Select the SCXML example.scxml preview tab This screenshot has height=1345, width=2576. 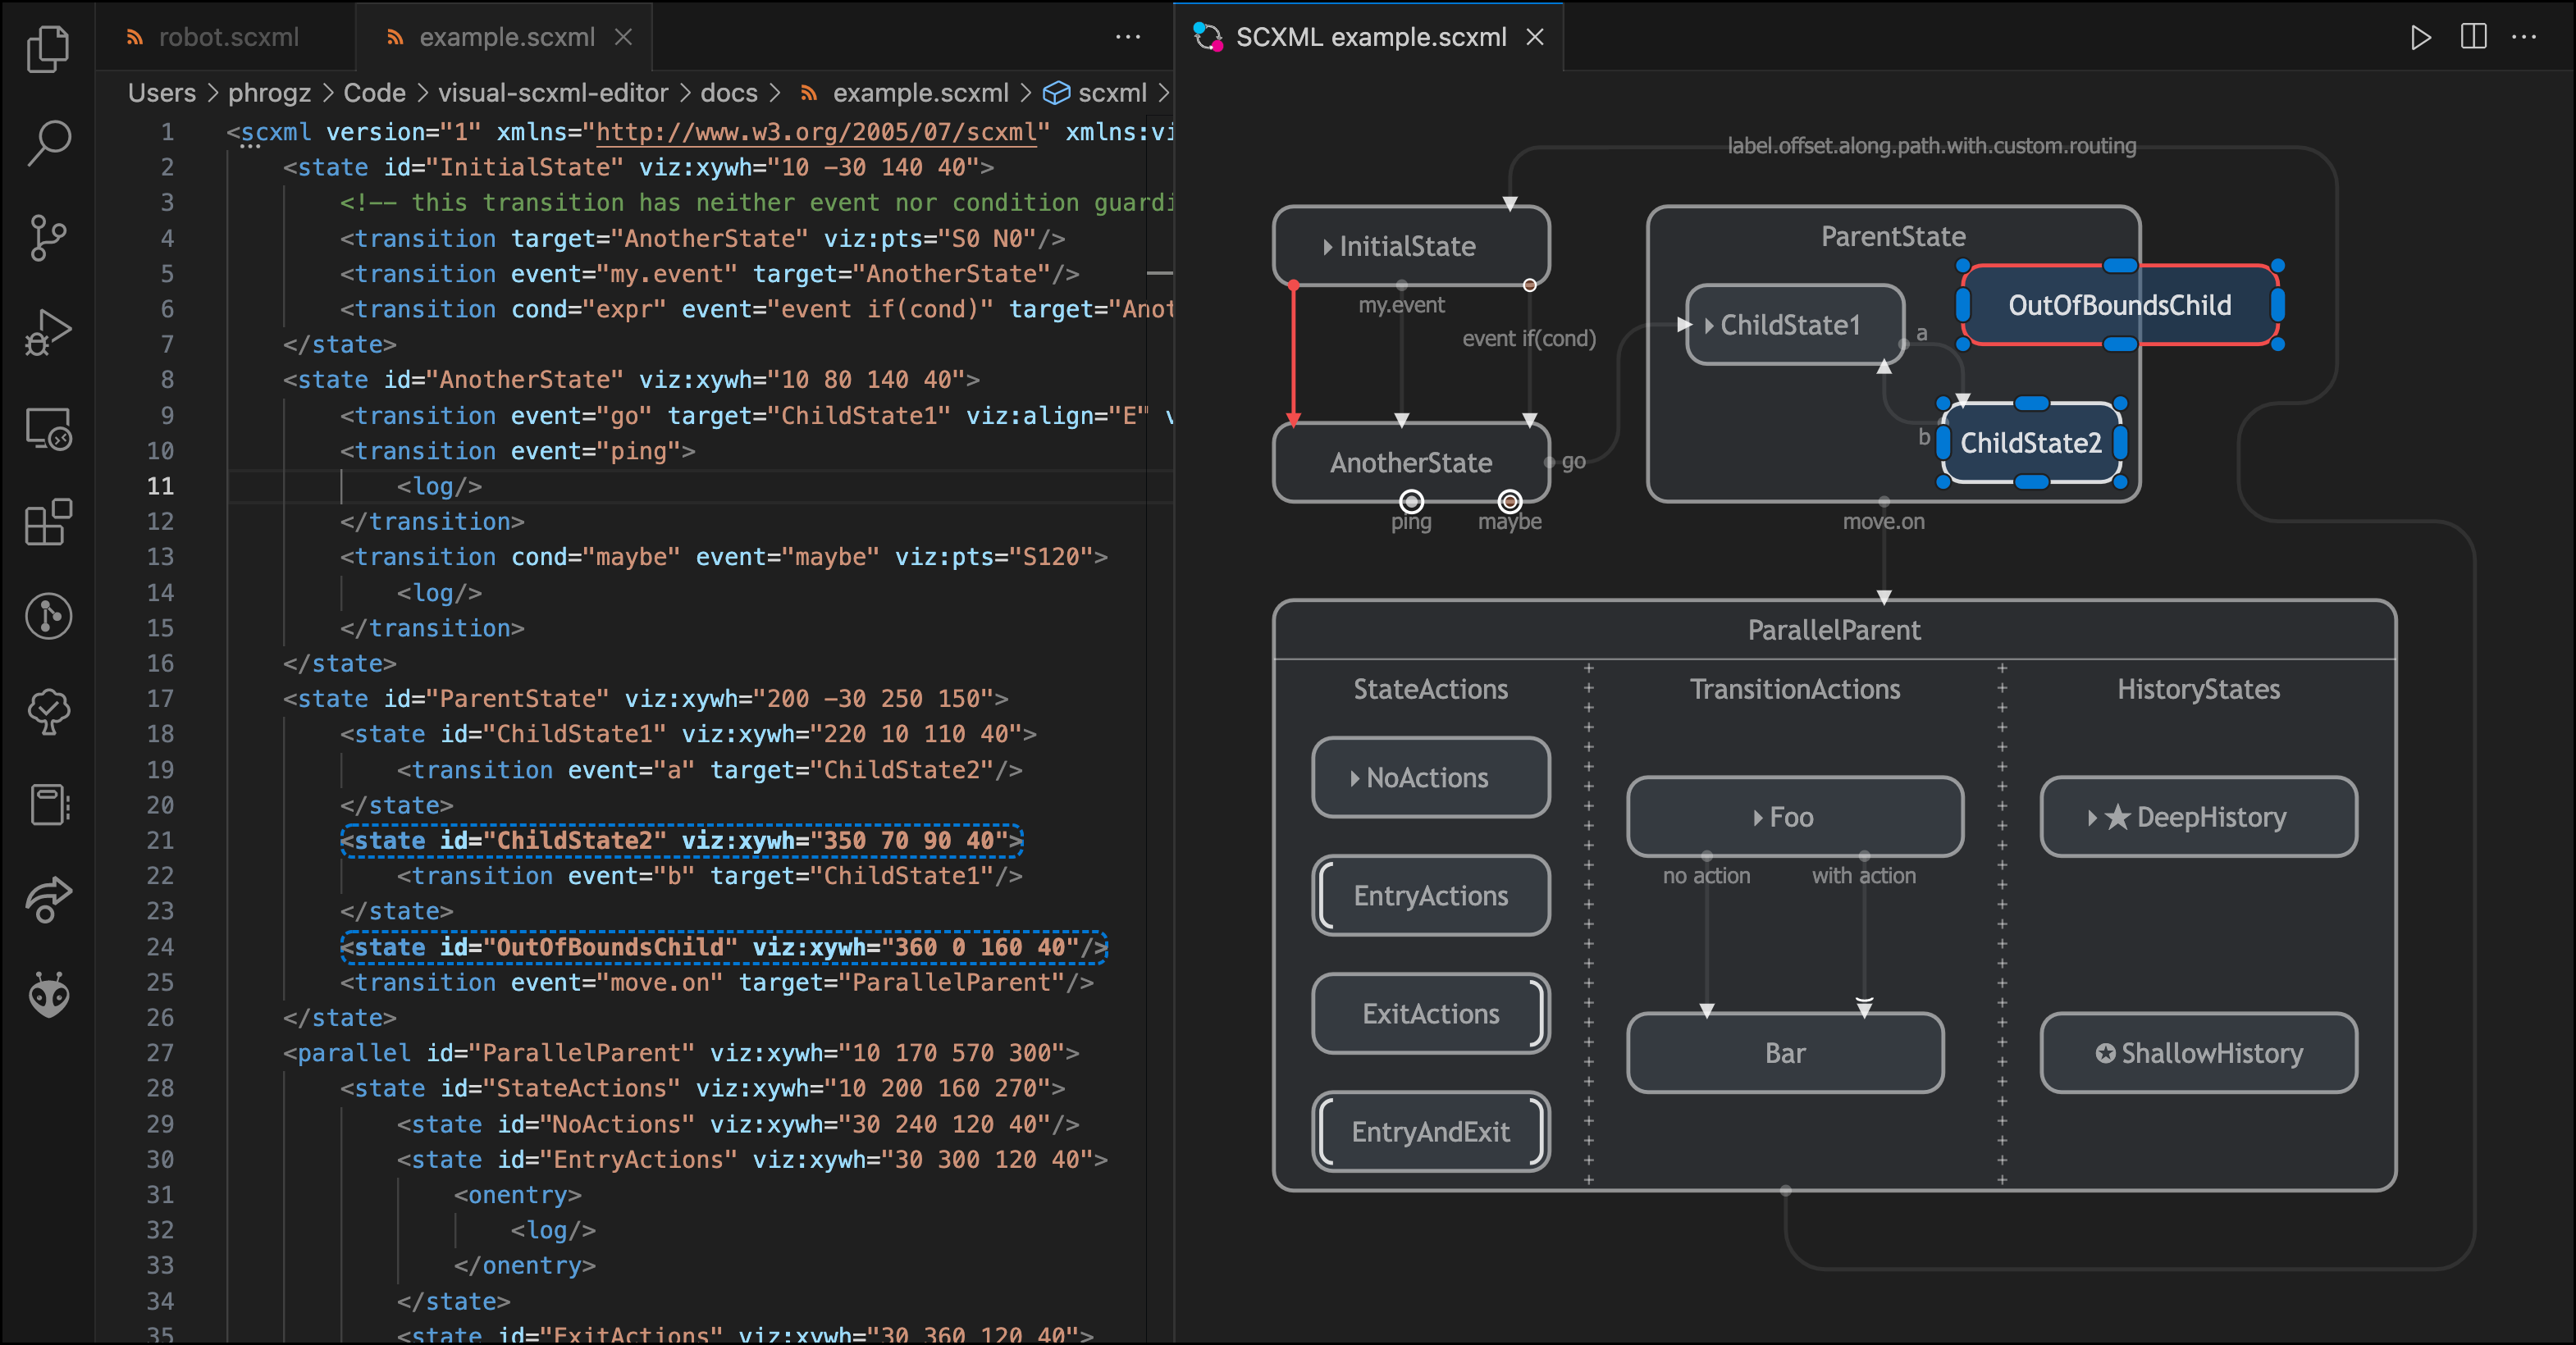click(x=1369, y=38)
